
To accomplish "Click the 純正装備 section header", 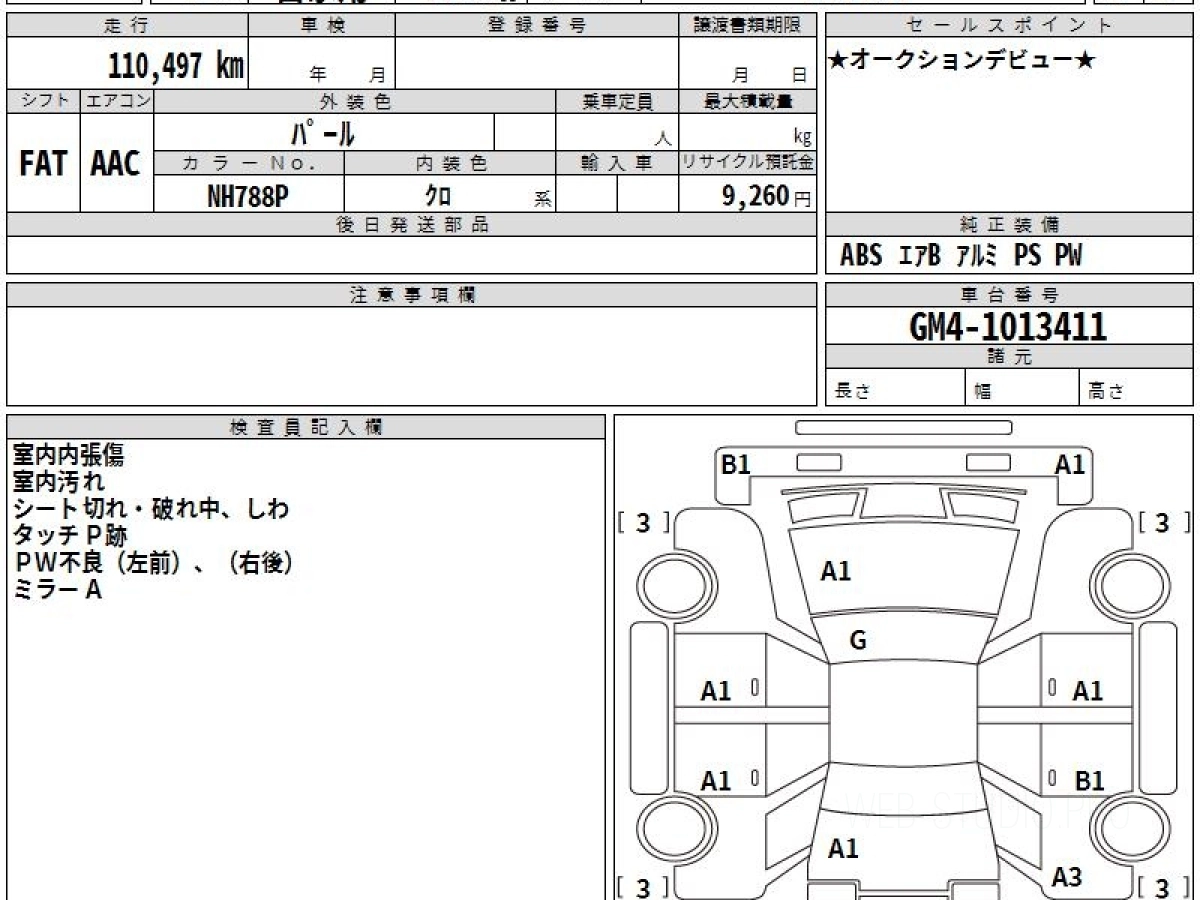I will 1010,225.
